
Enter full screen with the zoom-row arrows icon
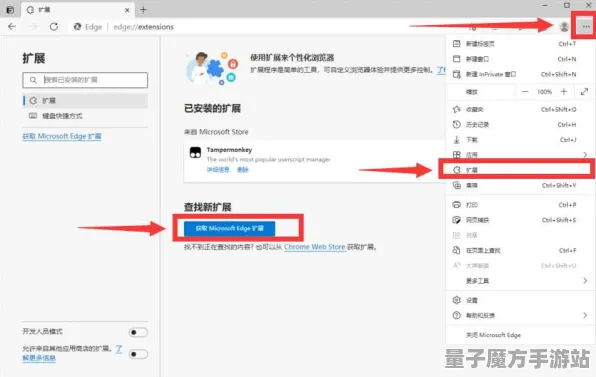584,92
